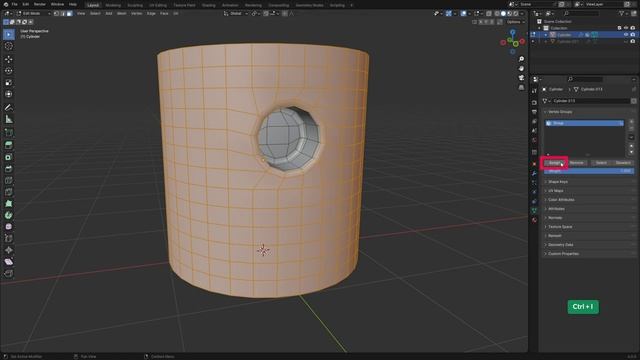Select the Bevel tool

[9, 169]
